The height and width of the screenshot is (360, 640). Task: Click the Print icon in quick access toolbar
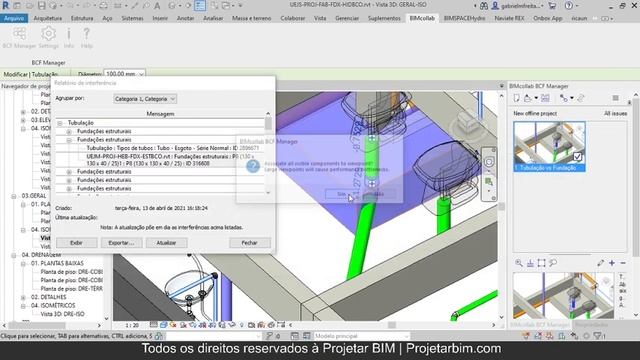pos(104,6)
